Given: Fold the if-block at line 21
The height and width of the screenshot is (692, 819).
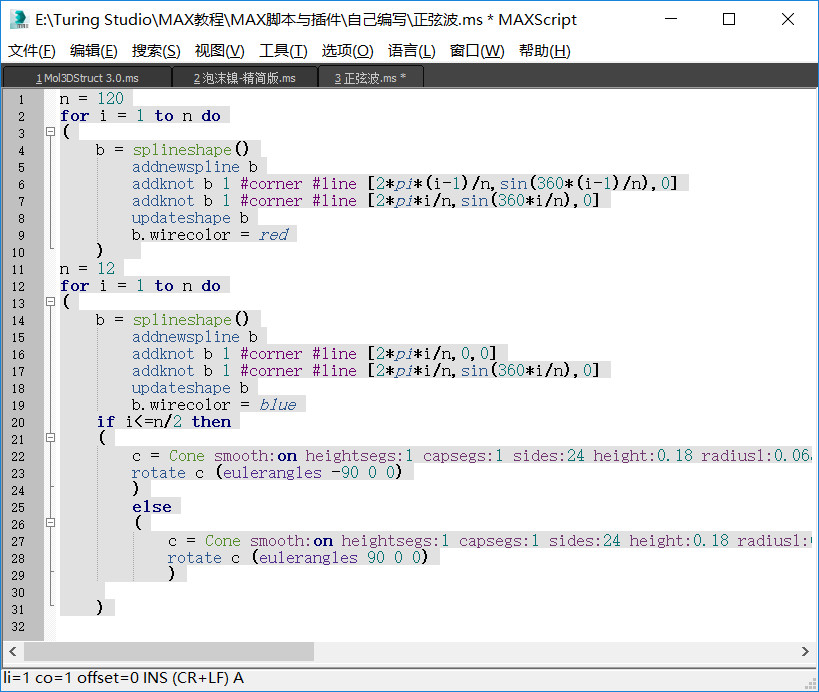Looking at the screenshot, I should click(50, 439).
